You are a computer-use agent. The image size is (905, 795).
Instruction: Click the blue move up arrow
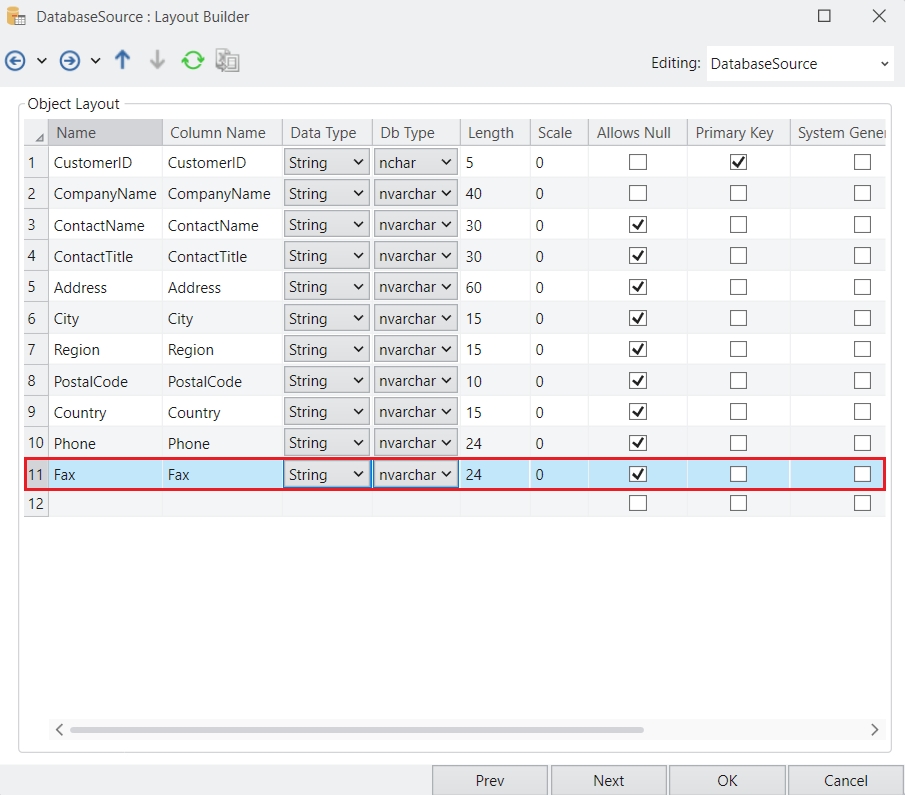pyautogui.click(x=122, y=61)
